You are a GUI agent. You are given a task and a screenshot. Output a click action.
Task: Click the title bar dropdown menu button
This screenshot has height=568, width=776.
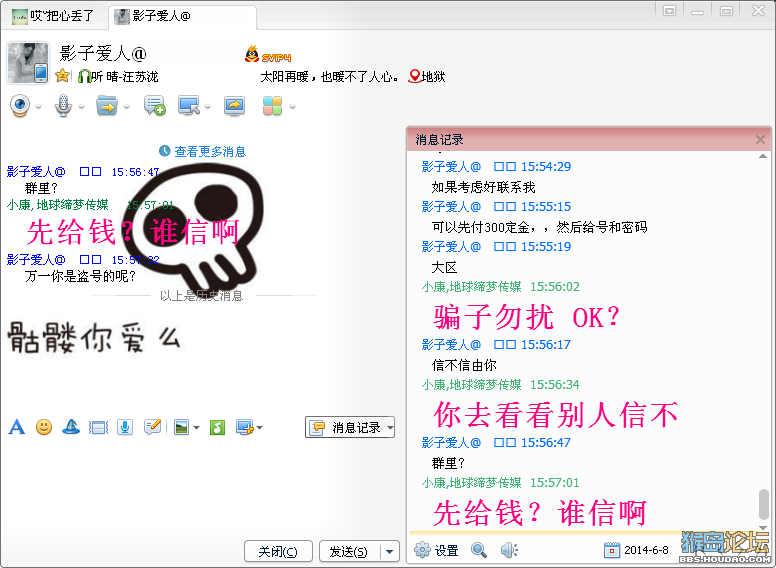(670, 10)
